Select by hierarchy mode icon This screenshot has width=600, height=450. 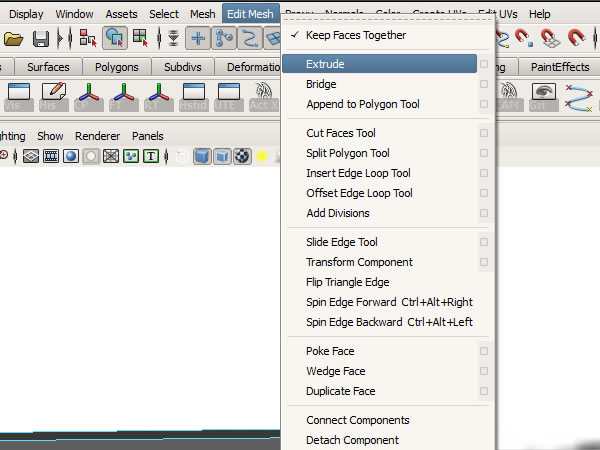pos(88,38)
